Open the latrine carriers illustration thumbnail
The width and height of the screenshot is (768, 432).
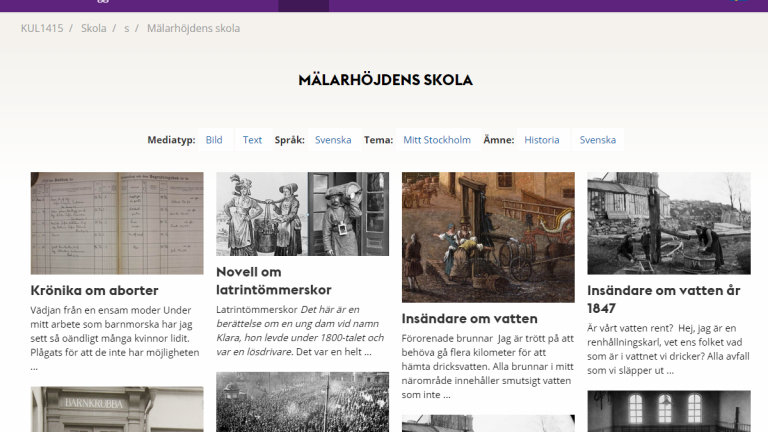point(303,214)
